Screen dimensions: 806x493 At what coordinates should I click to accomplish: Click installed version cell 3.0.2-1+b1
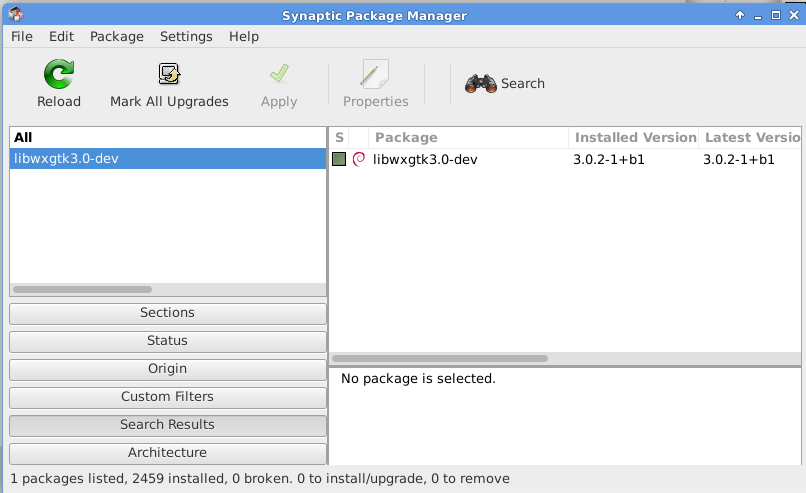609,159
